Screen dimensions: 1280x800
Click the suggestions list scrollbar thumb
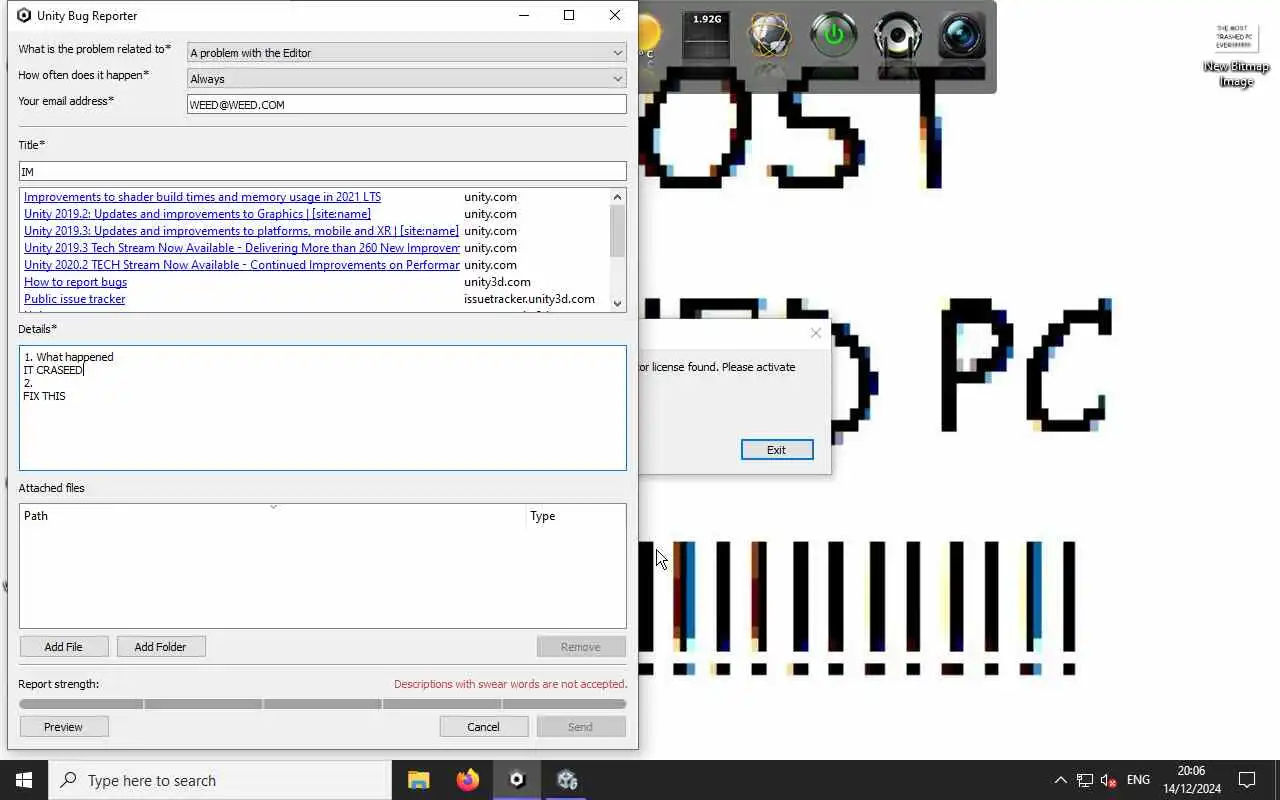pos(617,231)
